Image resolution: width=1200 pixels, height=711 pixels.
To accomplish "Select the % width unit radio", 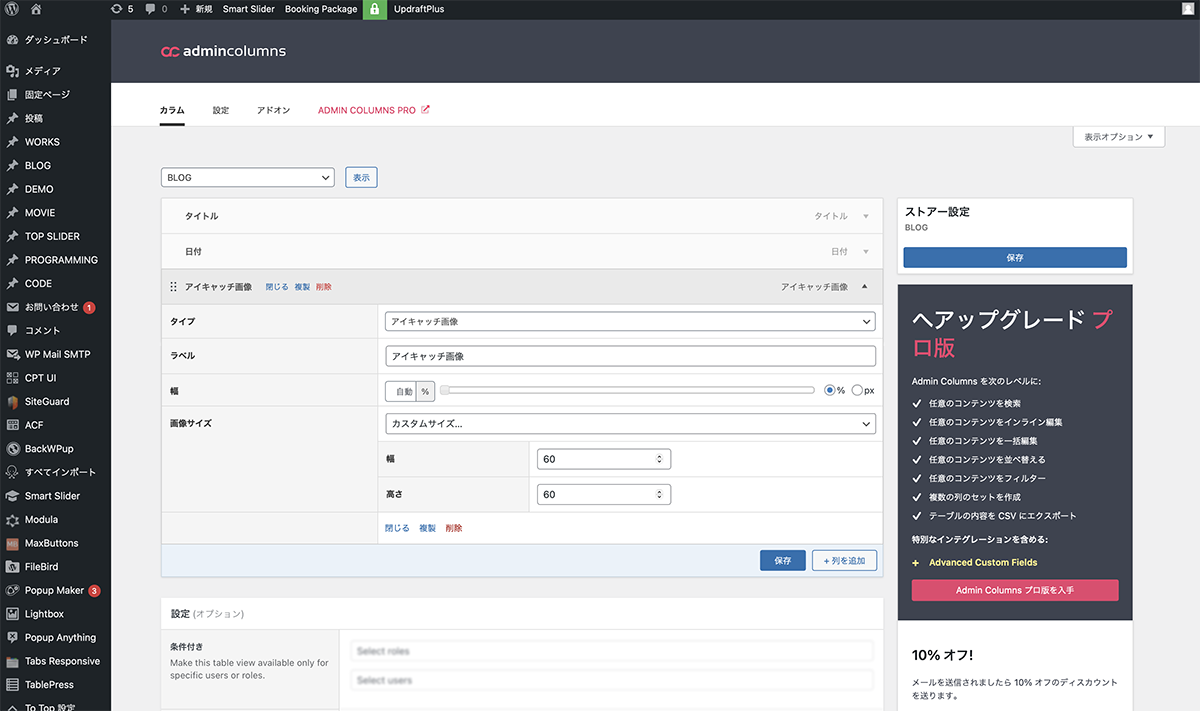I will point(829,390).
